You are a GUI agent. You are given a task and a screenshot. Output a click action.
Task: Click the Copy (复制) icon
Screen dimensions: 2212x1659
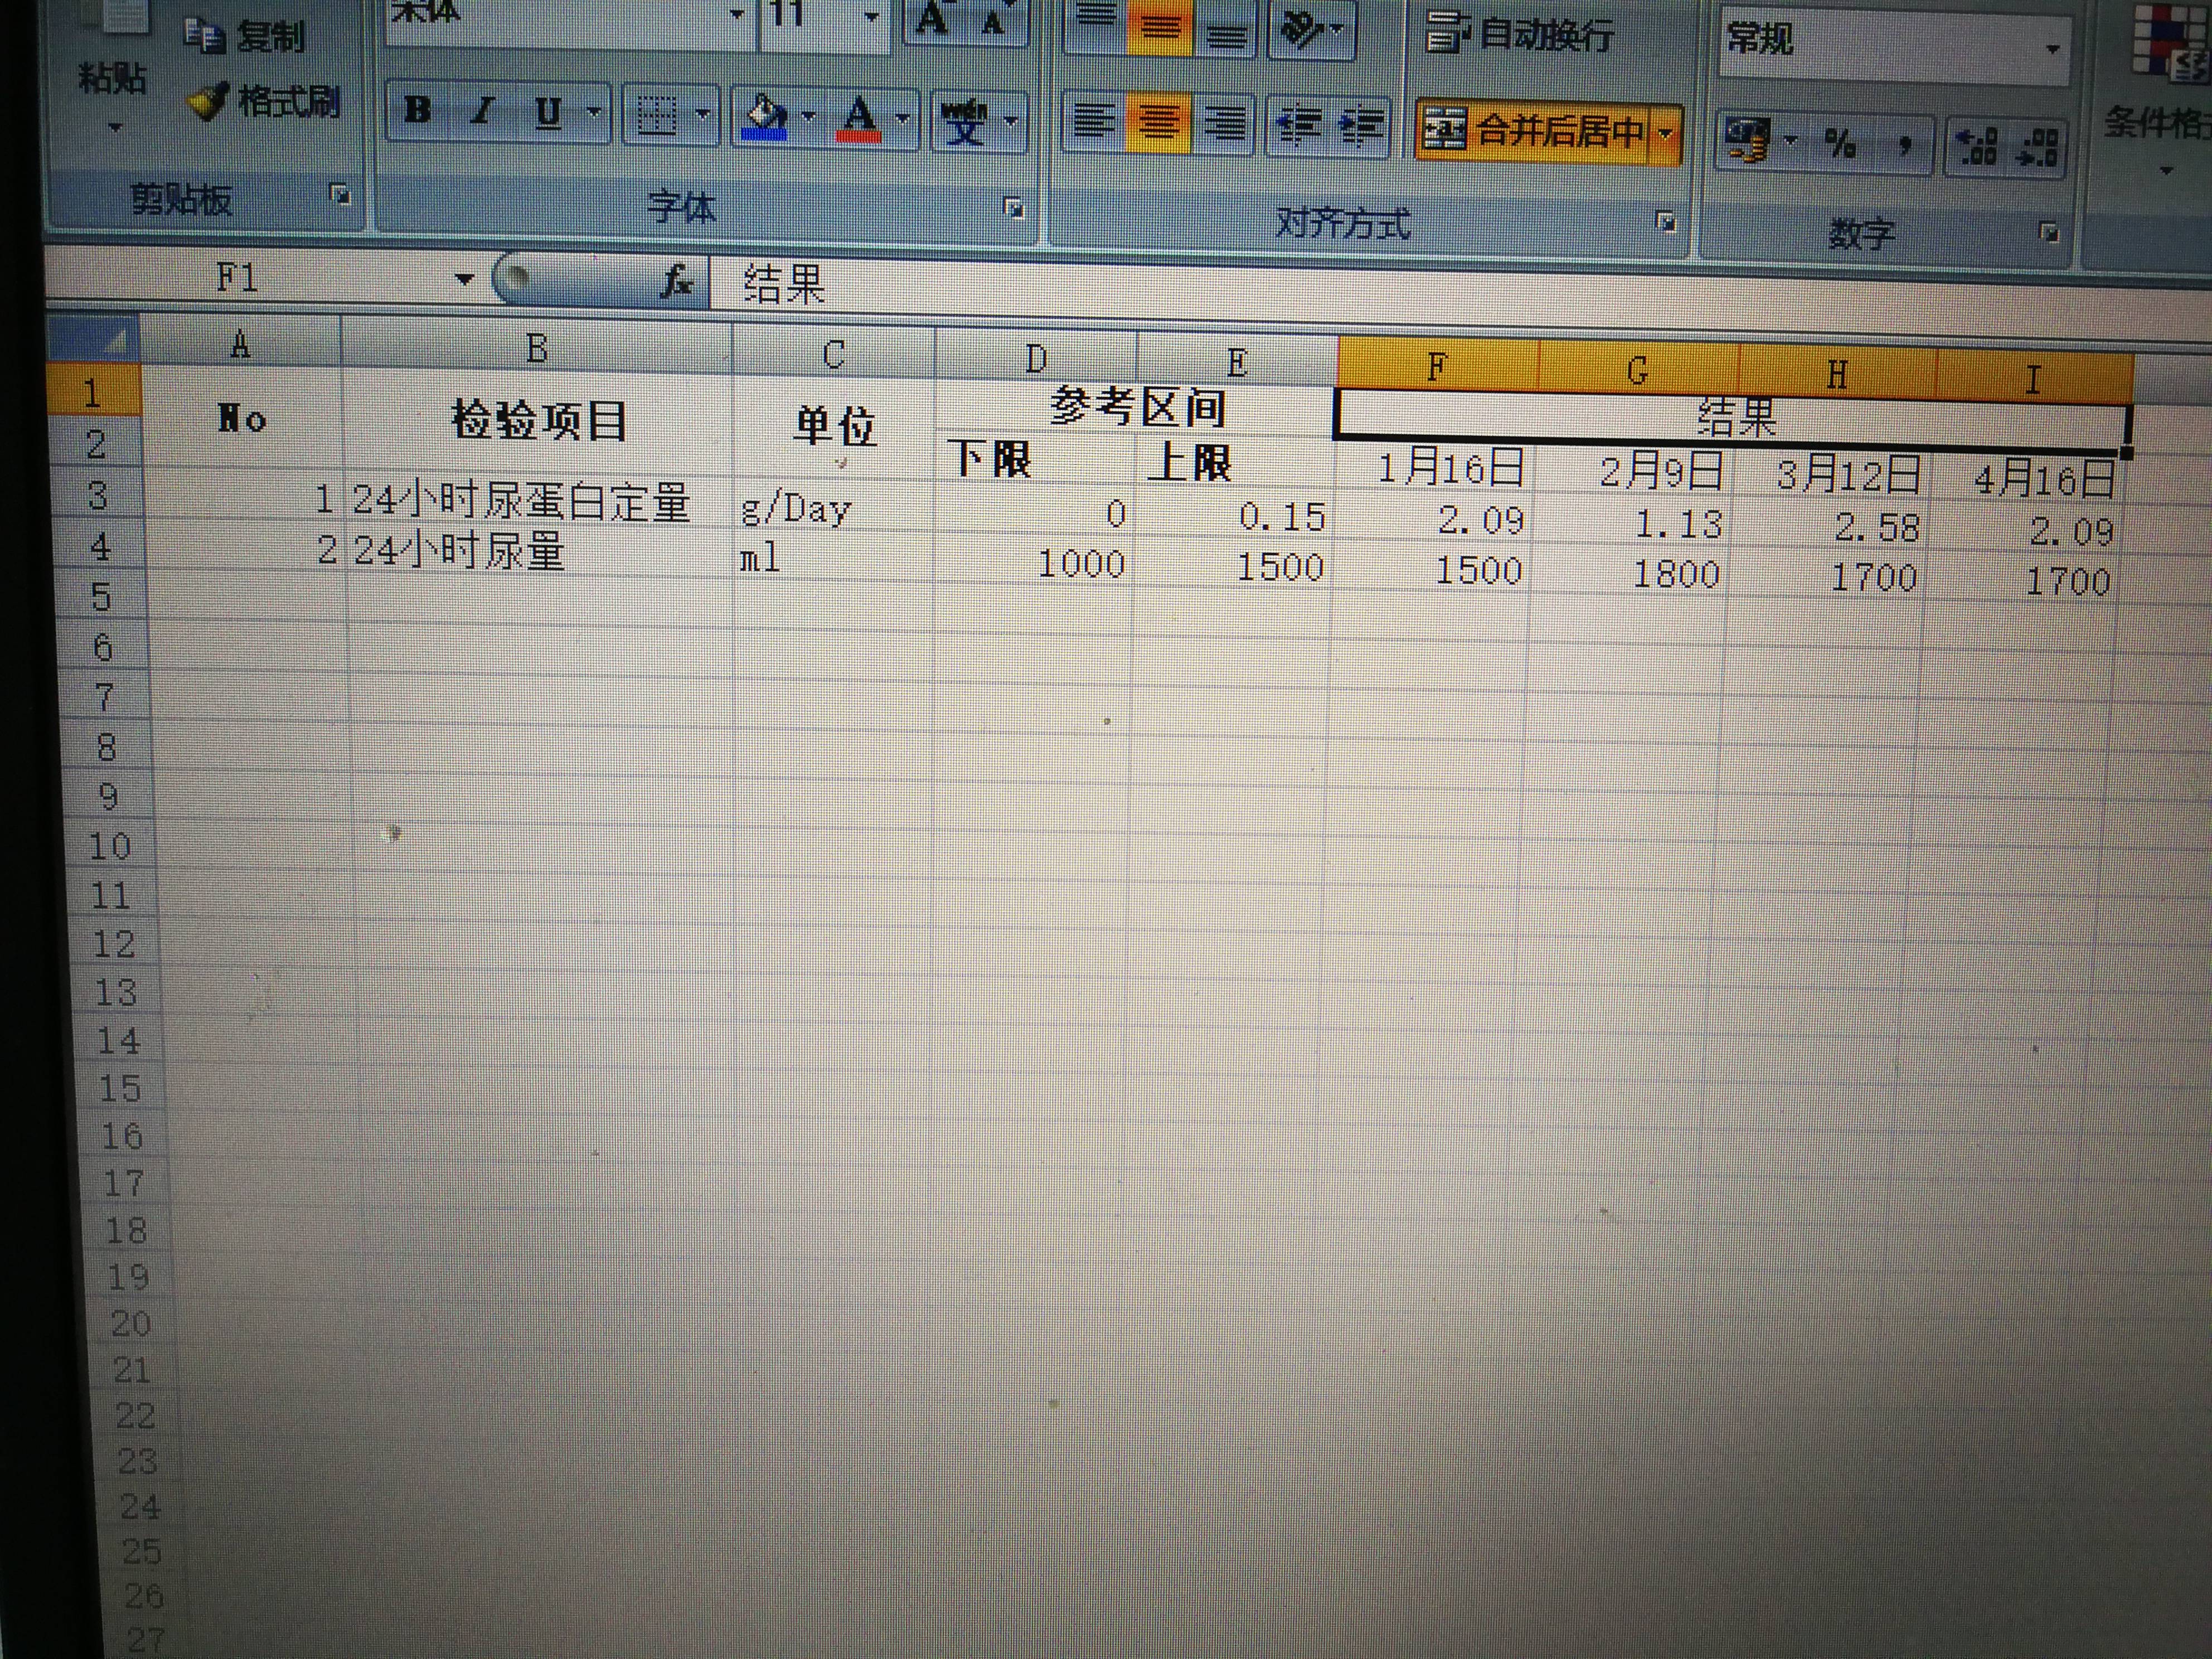[x=205, y=37]
